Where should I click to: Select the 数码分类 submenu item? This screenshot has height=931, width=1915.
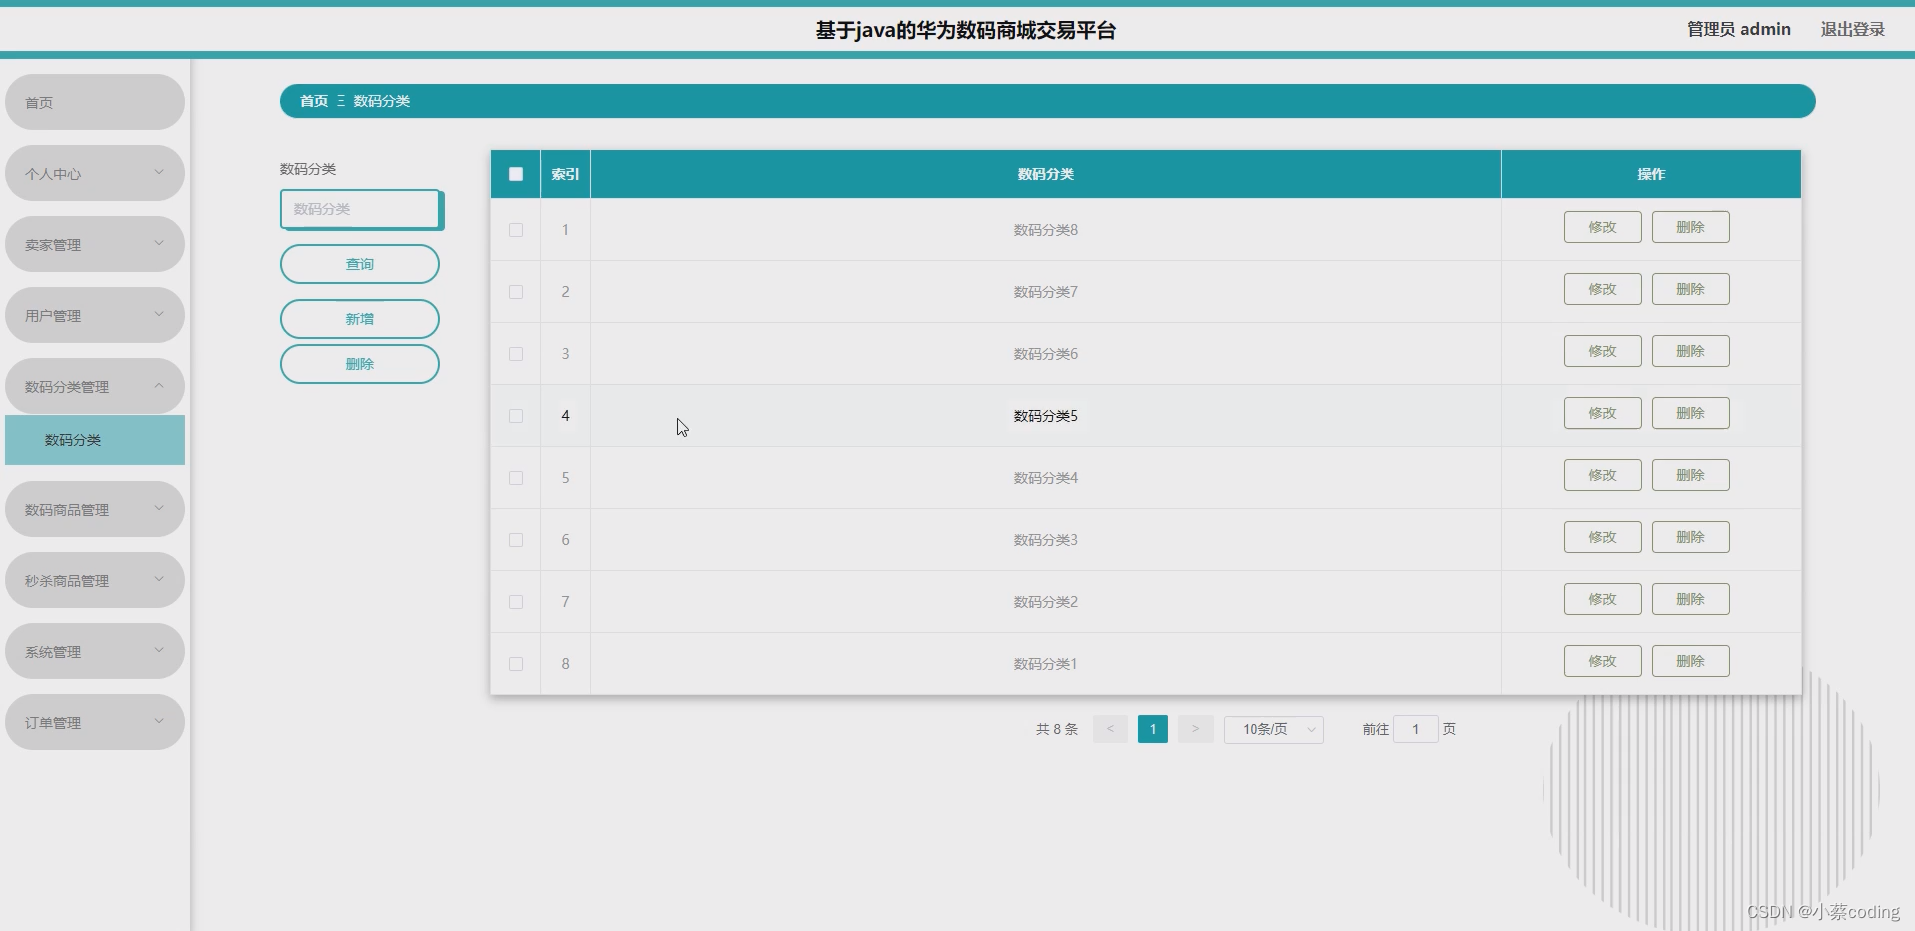95,440
